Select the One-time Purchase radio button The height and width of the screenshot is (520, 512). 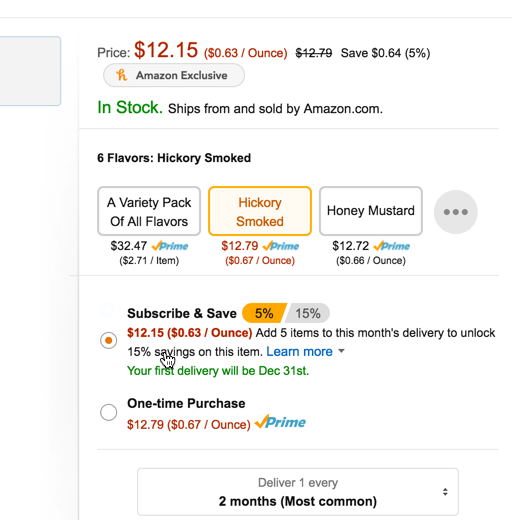click(108, 412)
